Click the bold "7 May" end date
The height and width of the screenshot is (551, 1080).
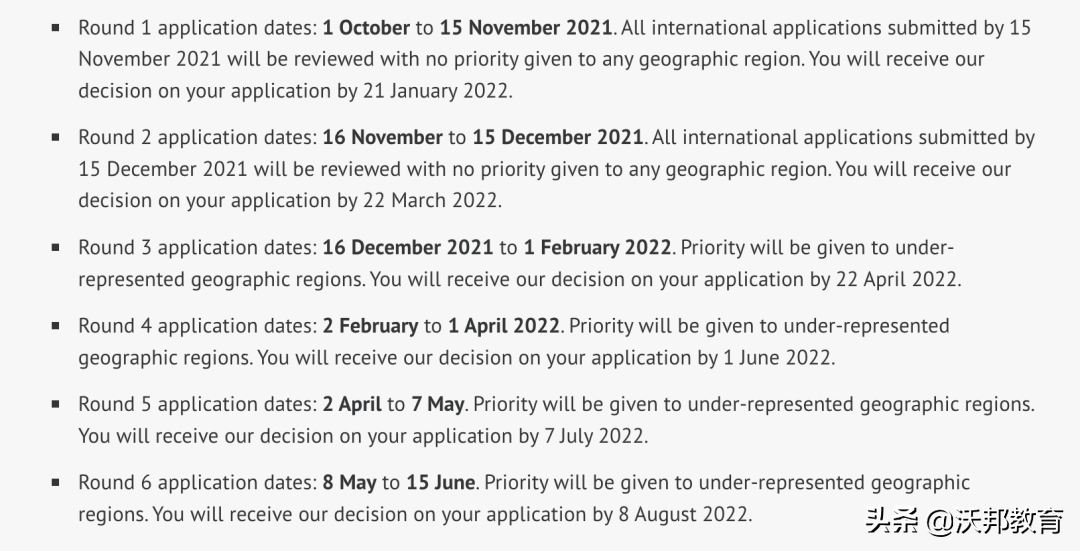coord(438,404)
